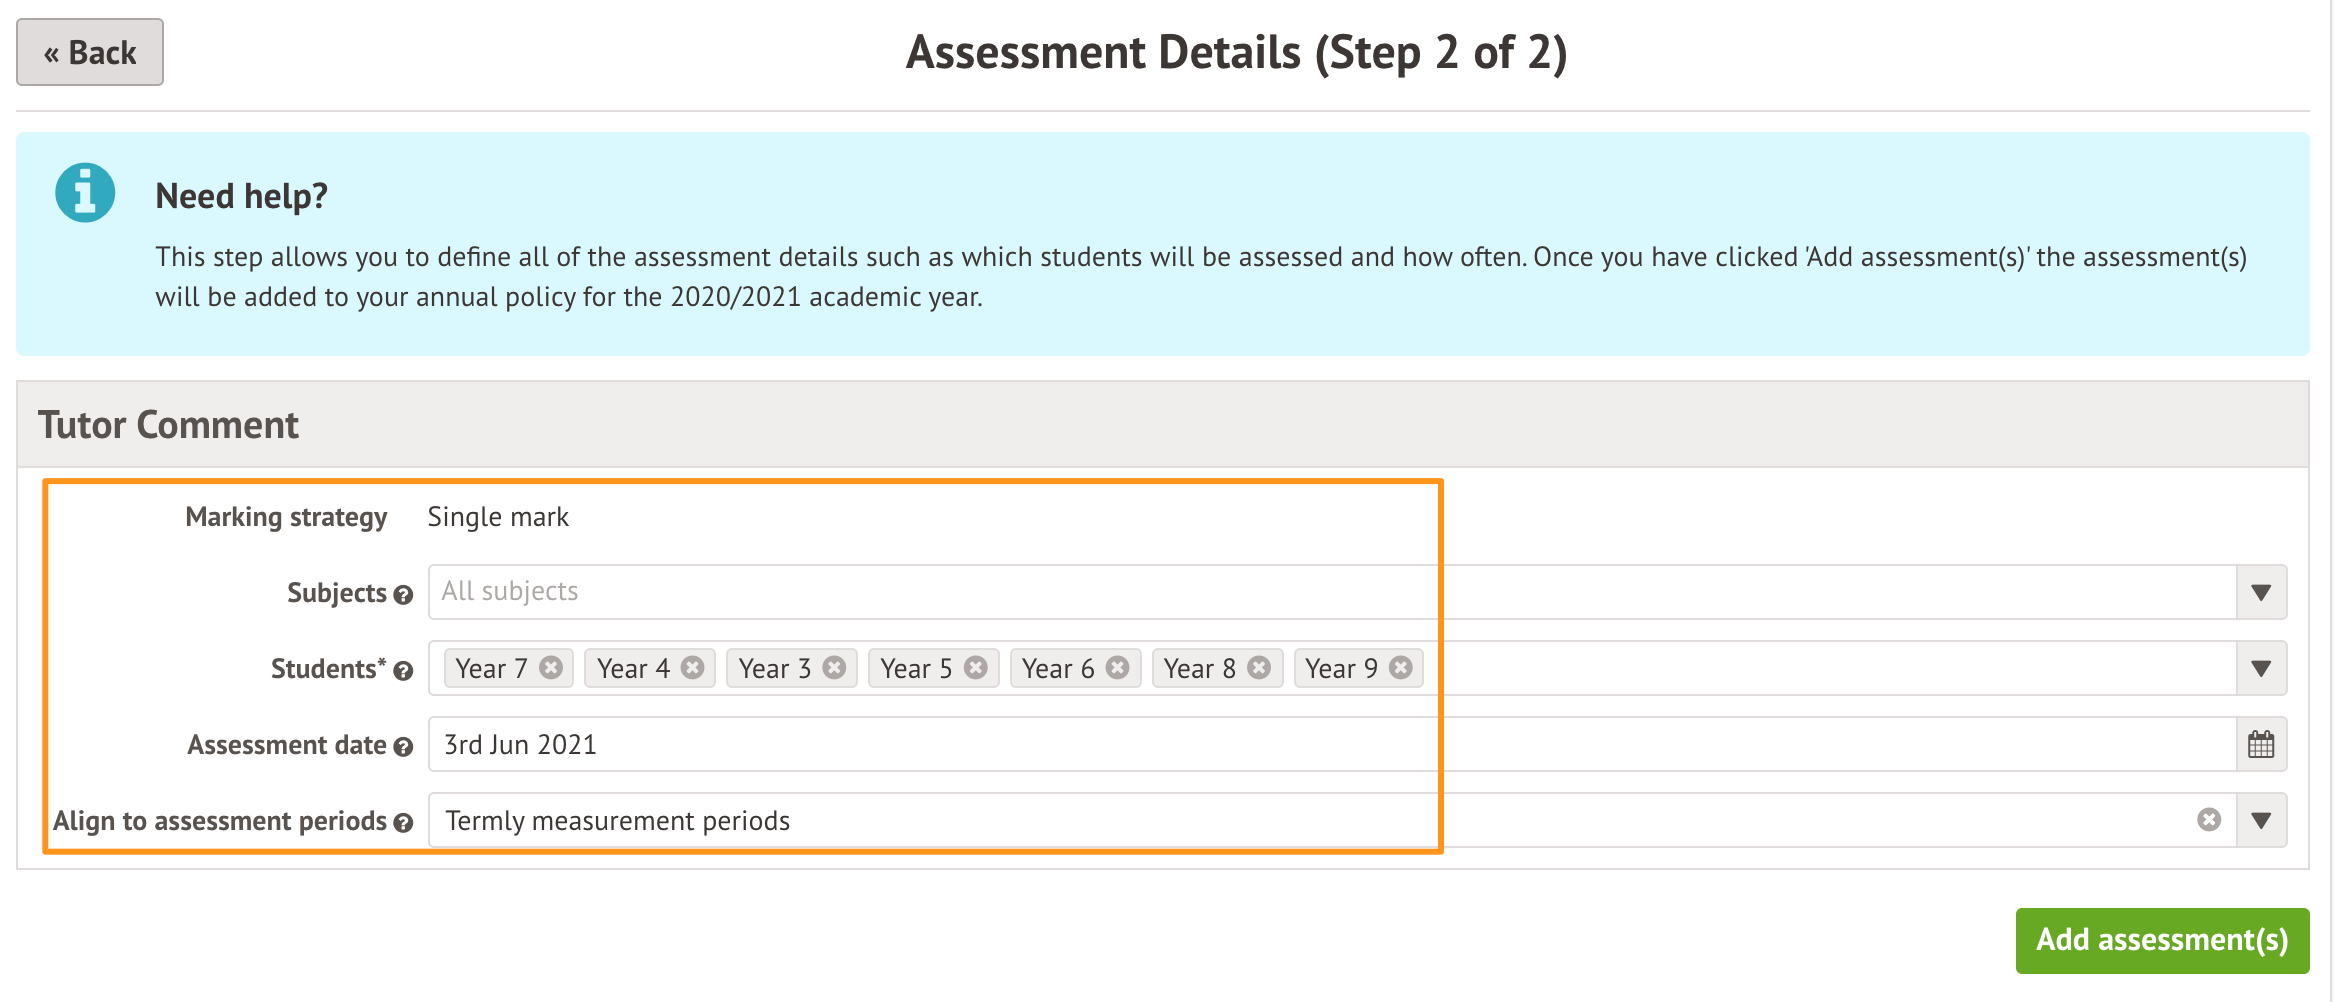Go back with the Back button

[x=90, y=52]
